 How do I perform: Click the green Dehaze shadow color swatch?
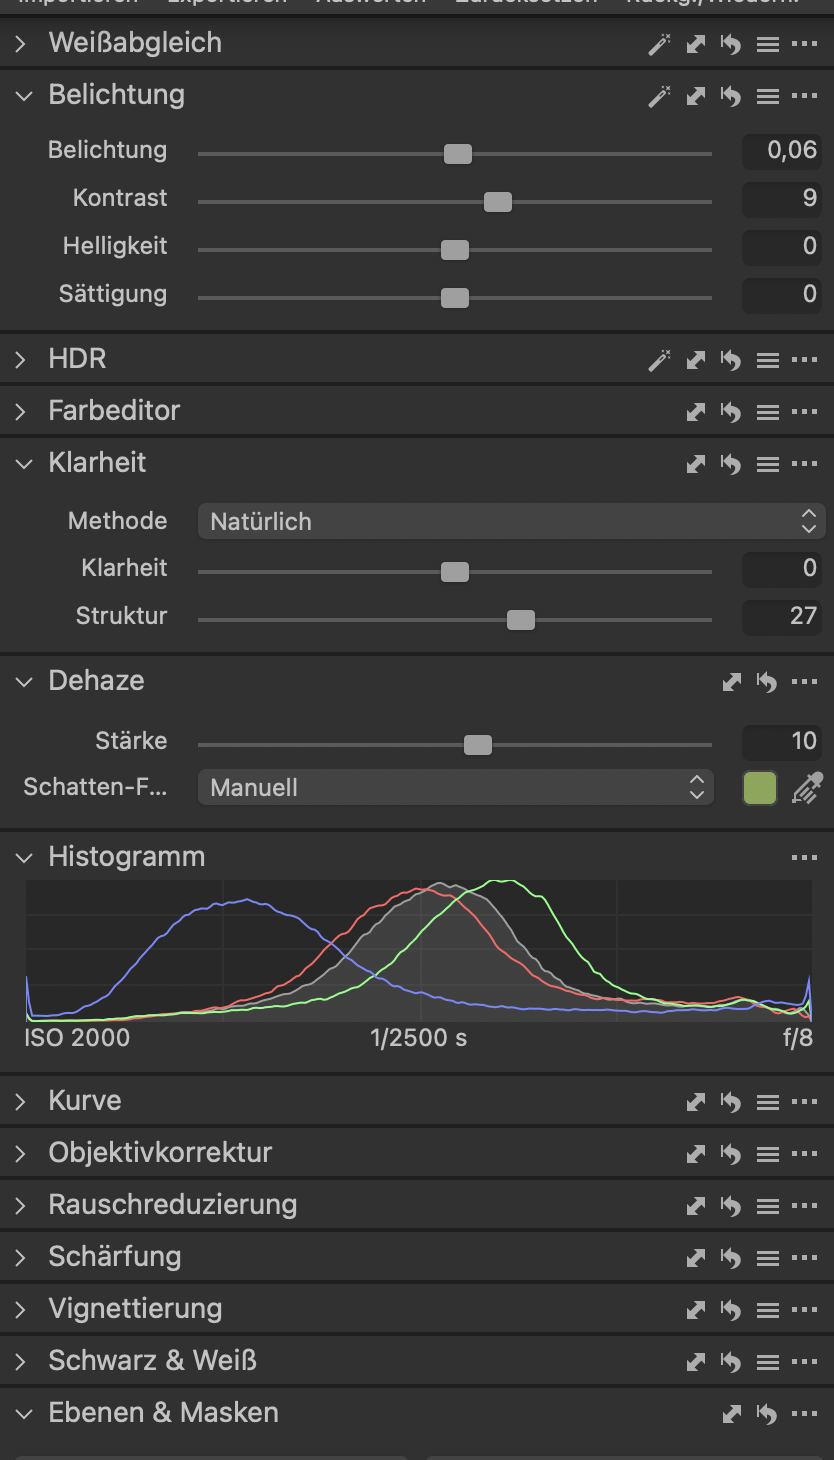coord(760,788)
